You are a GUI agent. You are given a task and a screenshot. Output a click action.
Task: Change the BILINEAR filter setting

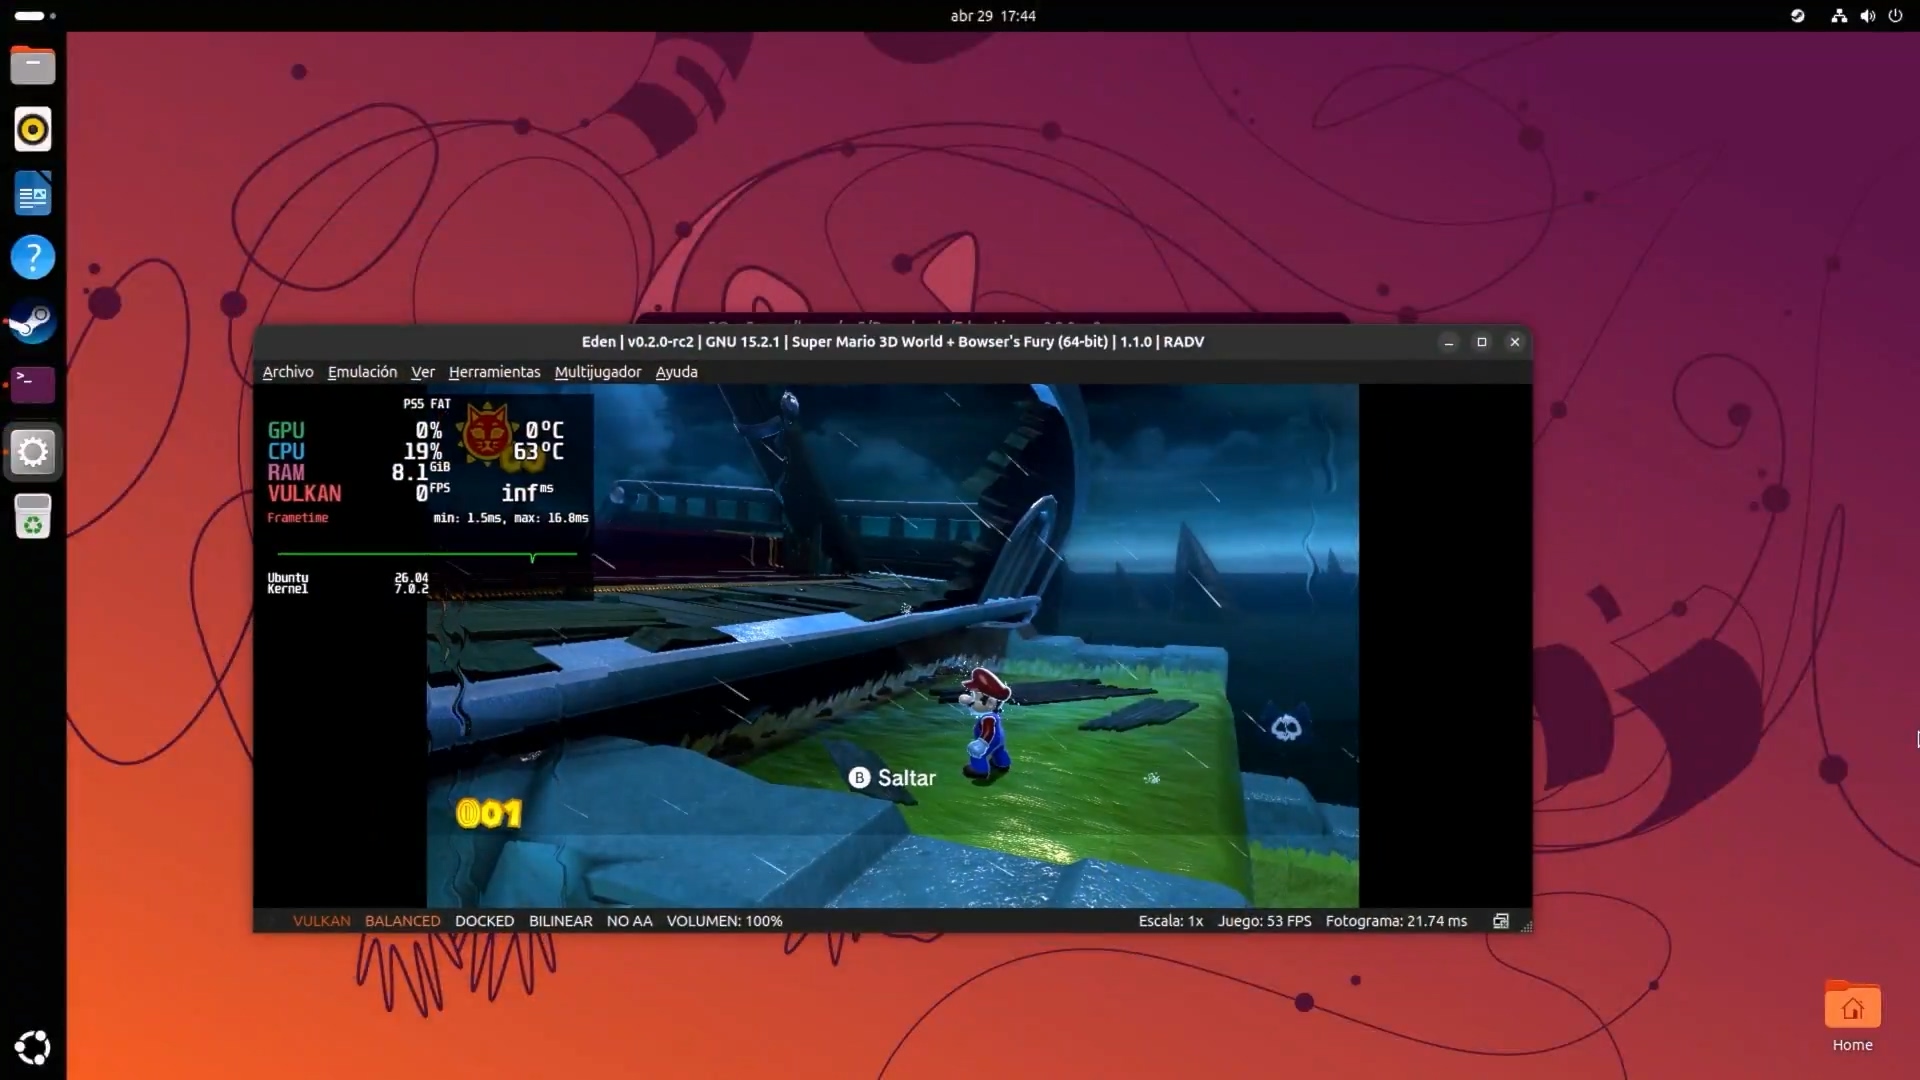(x=561, y=921)
